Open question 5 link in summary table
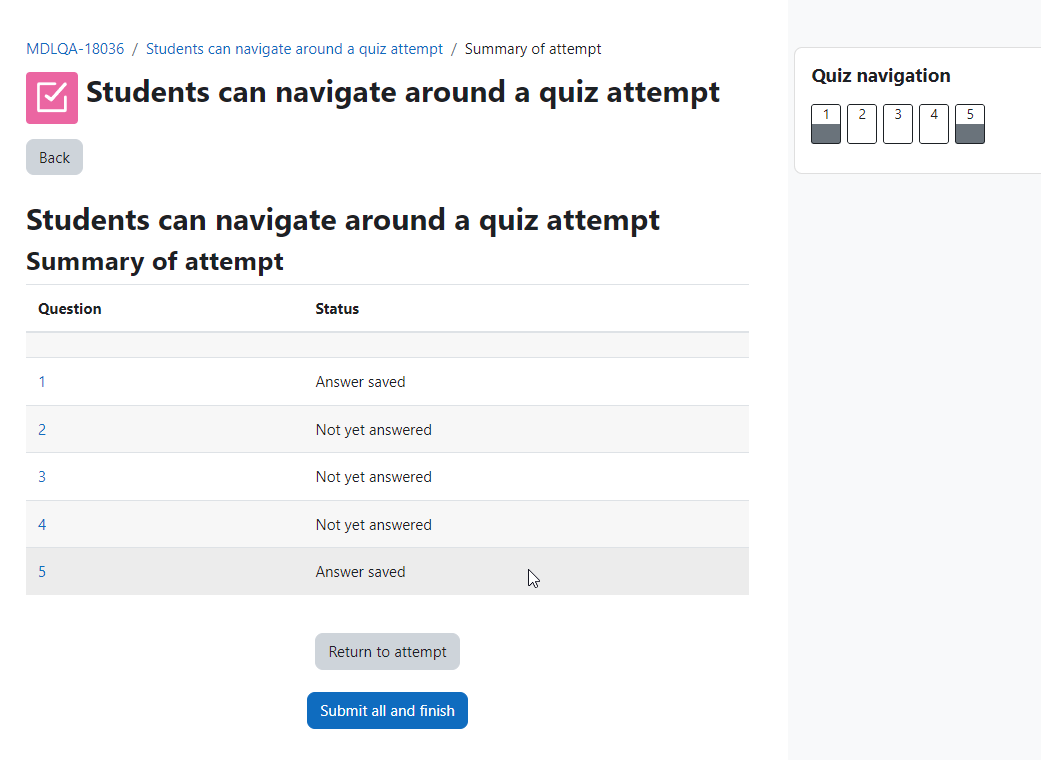 tap(42, 572)
